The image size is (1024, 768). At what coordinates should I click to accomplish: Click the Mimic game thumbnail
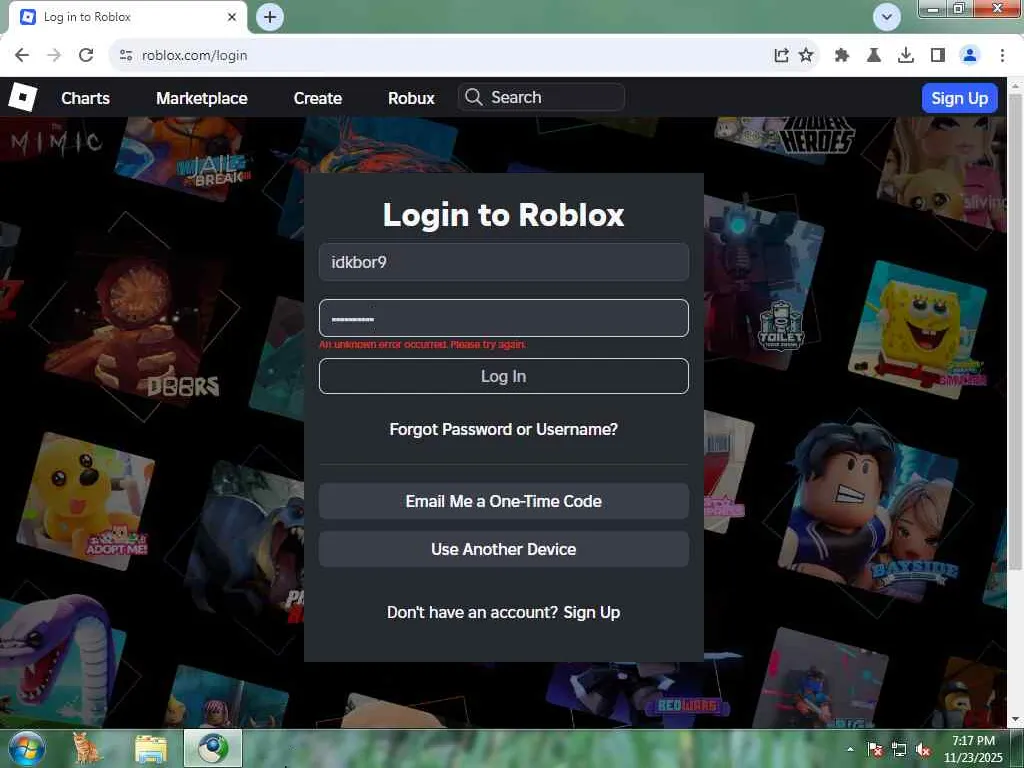[56, 140]
